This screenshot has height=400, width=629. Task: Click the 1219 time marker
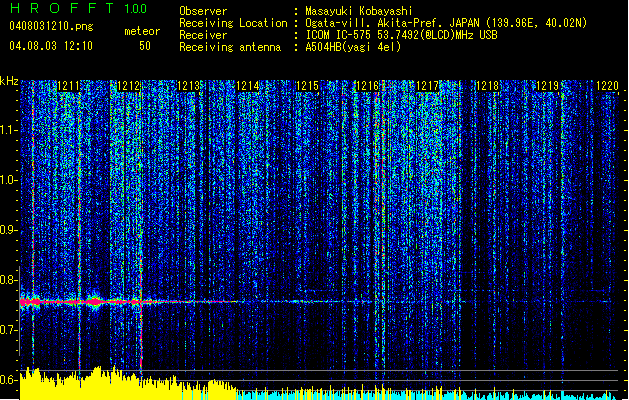[x=548, y=86]
